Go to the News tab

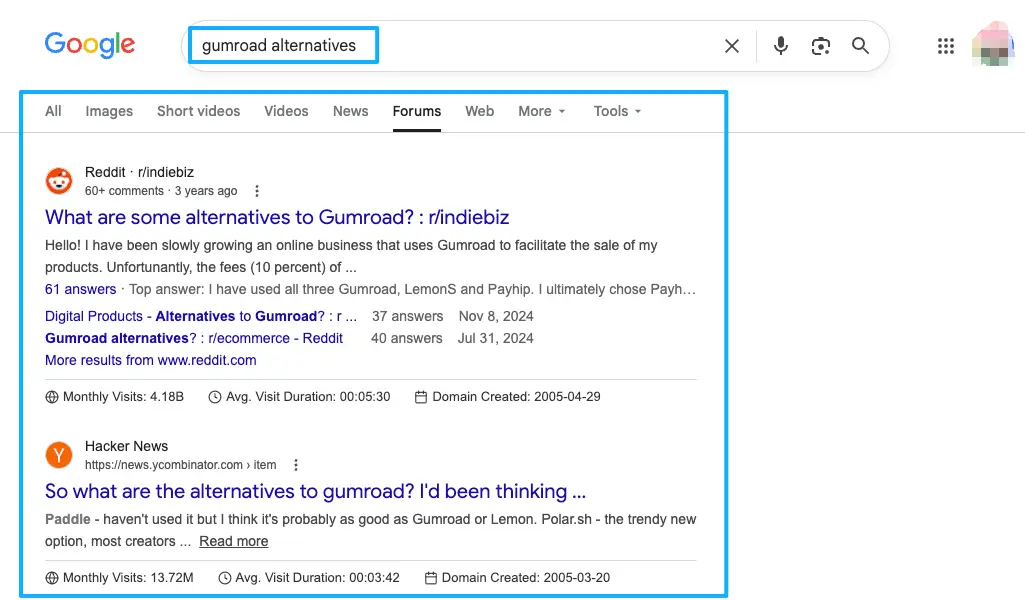pos(350,111)
